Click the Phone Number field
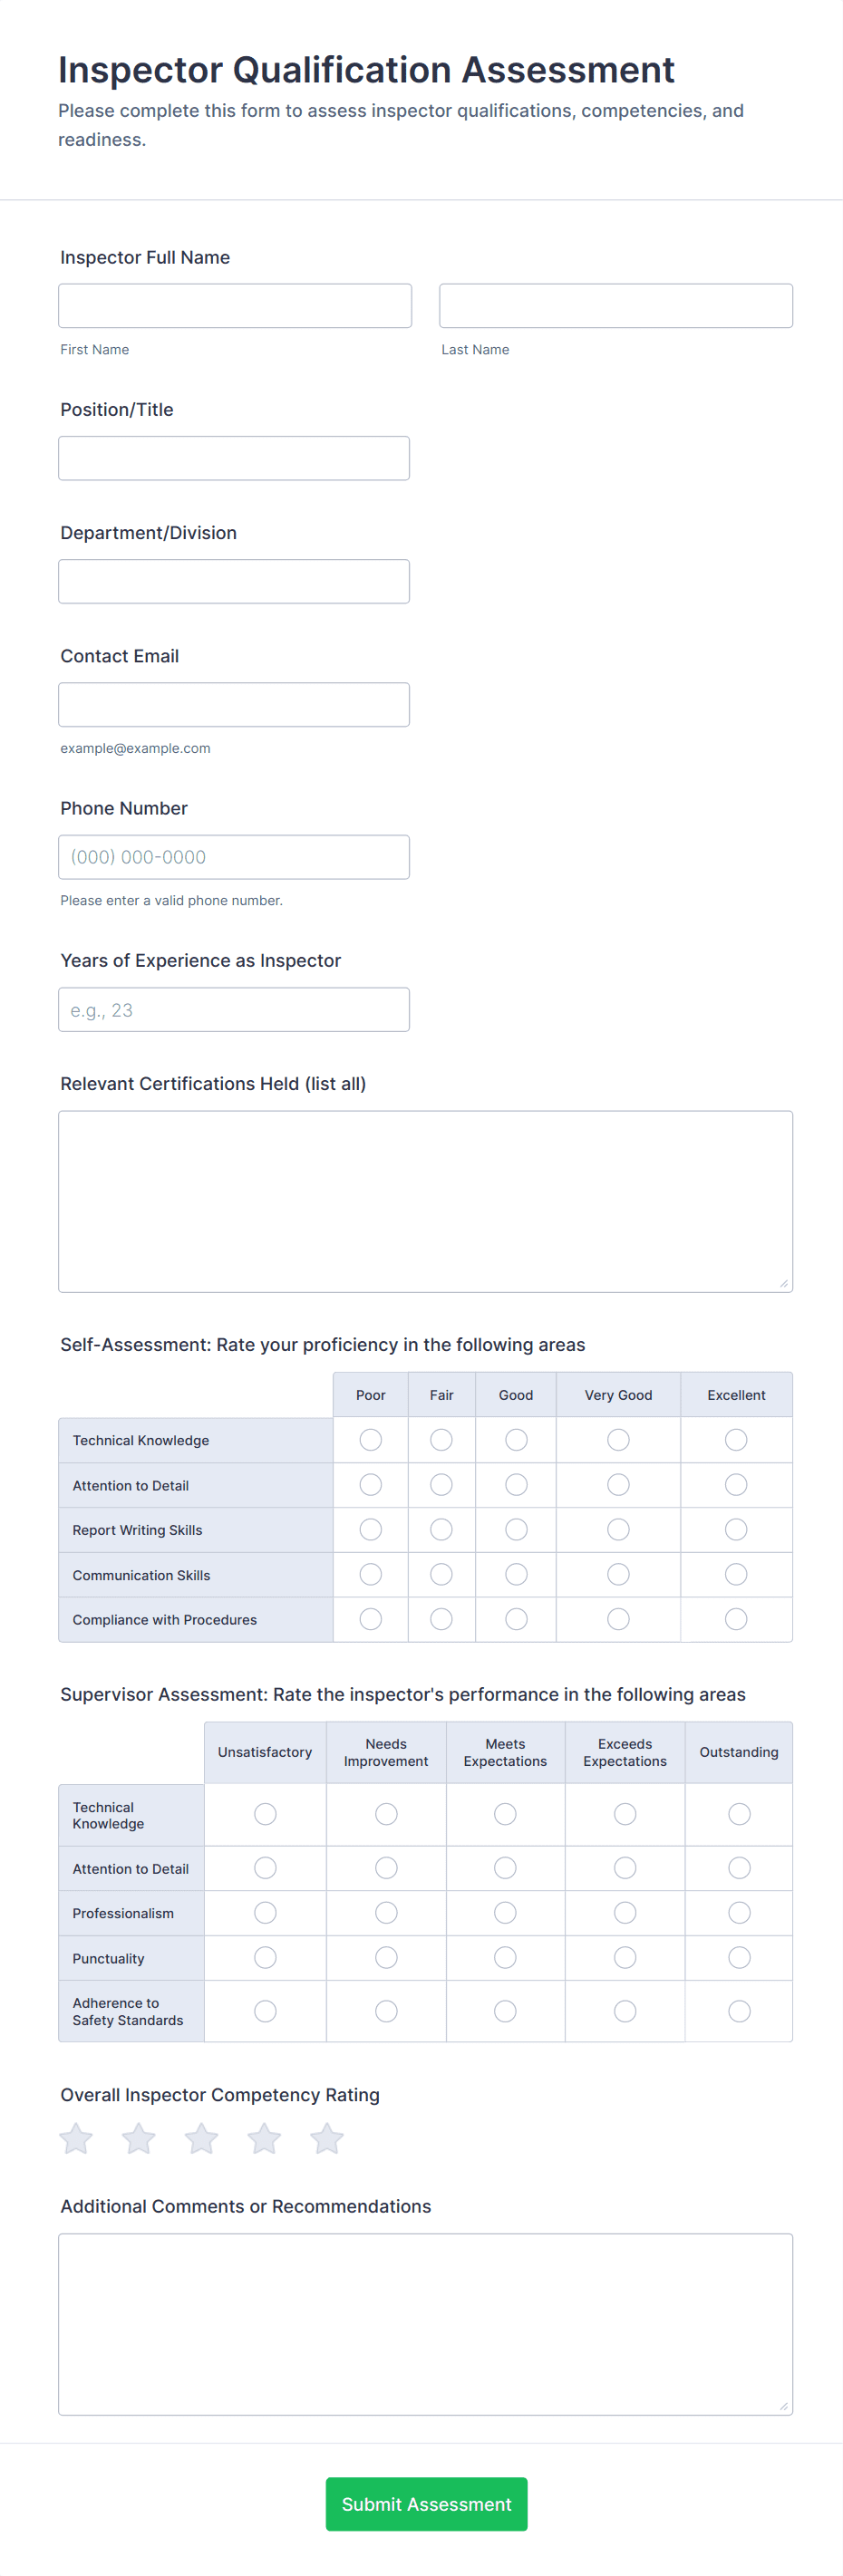843x2576 pixels. (x=234, y=857)
